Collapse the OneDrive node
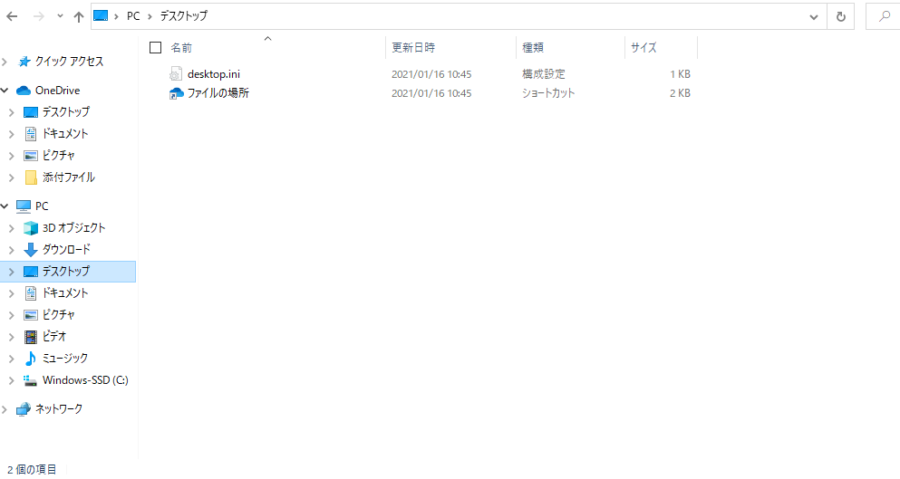This screenshot has height=479, width=900. 5,90
